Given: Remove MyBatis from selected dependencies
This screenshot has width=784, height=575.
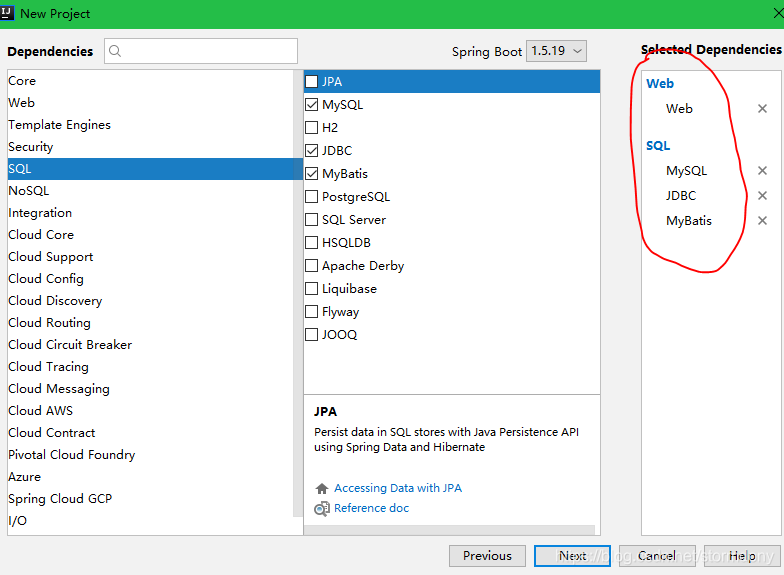Looking at the screenshot, I should coord(762,220).
